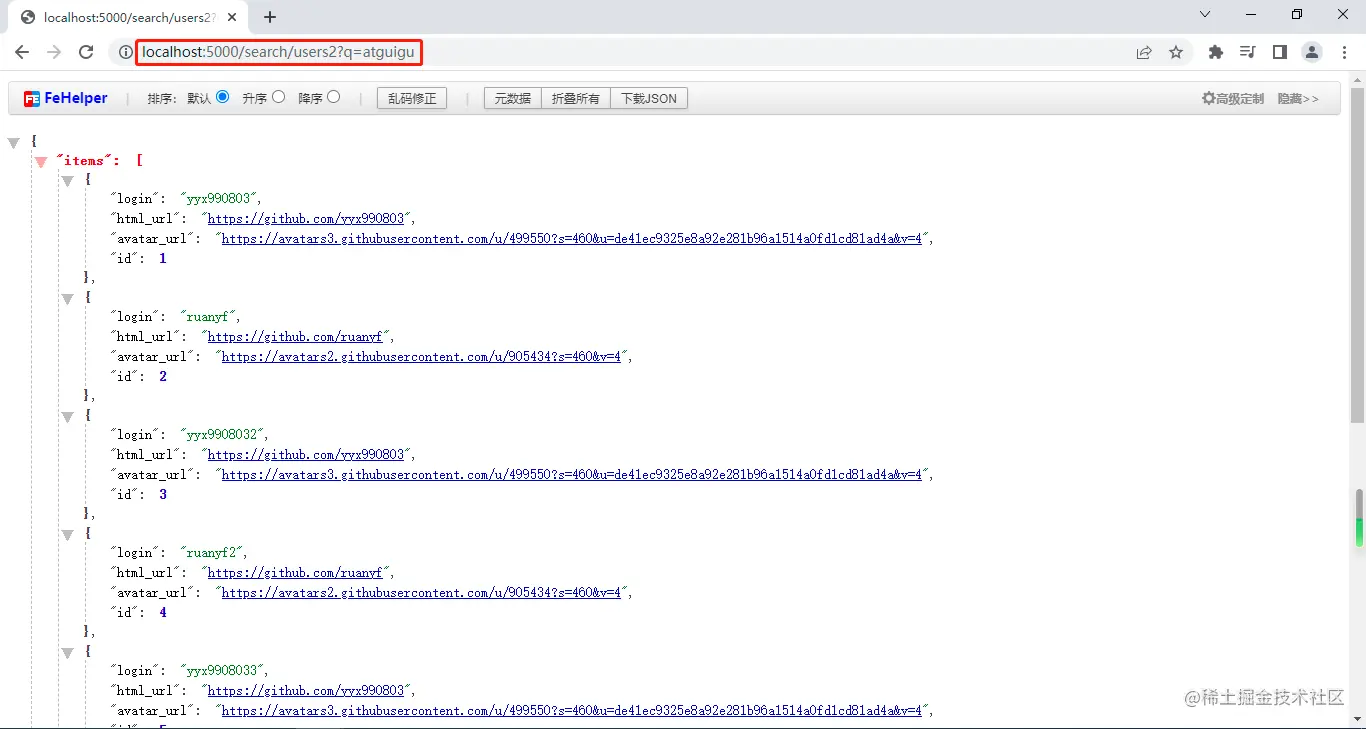Open avatar_url link under login yyx9908033

click(x=571, y=711)
